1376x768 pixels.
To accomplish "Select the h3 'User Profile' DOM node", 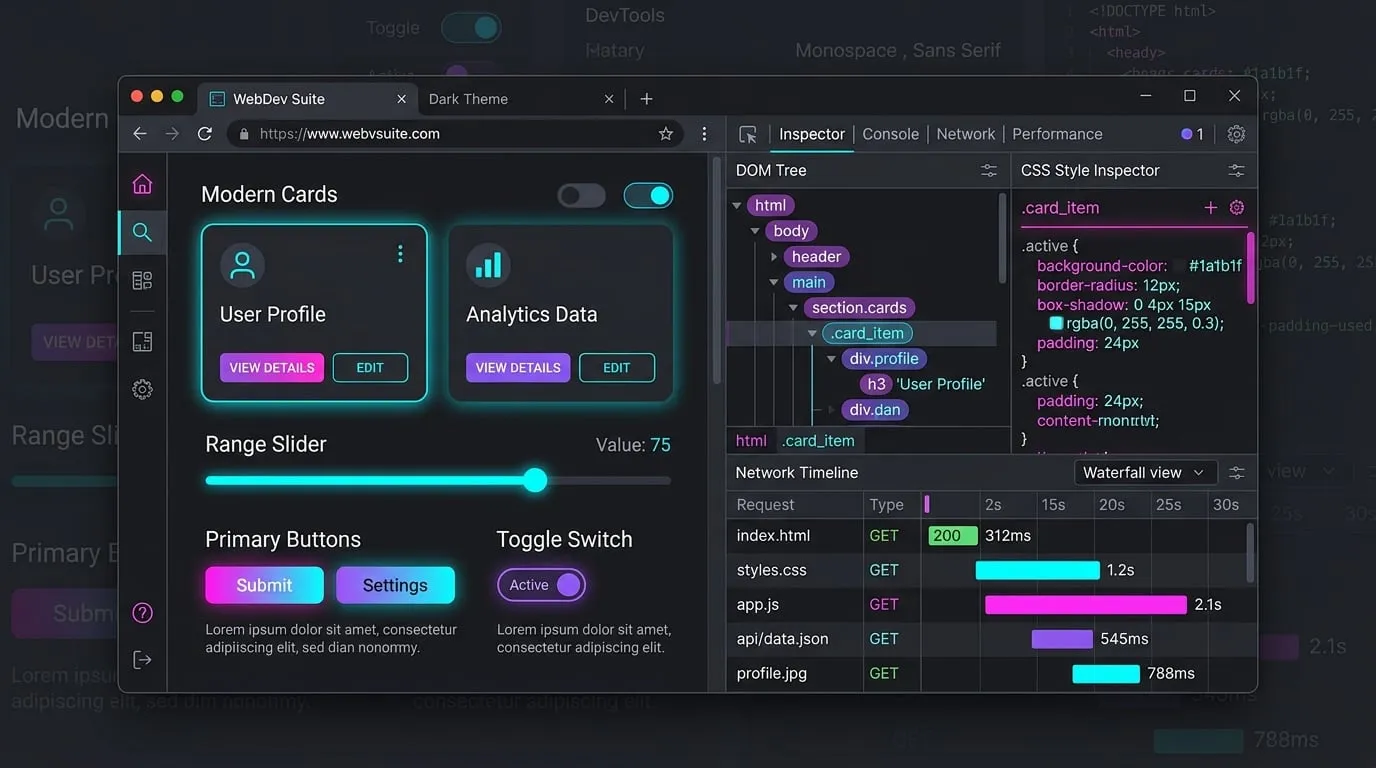I will pos(925,384).
